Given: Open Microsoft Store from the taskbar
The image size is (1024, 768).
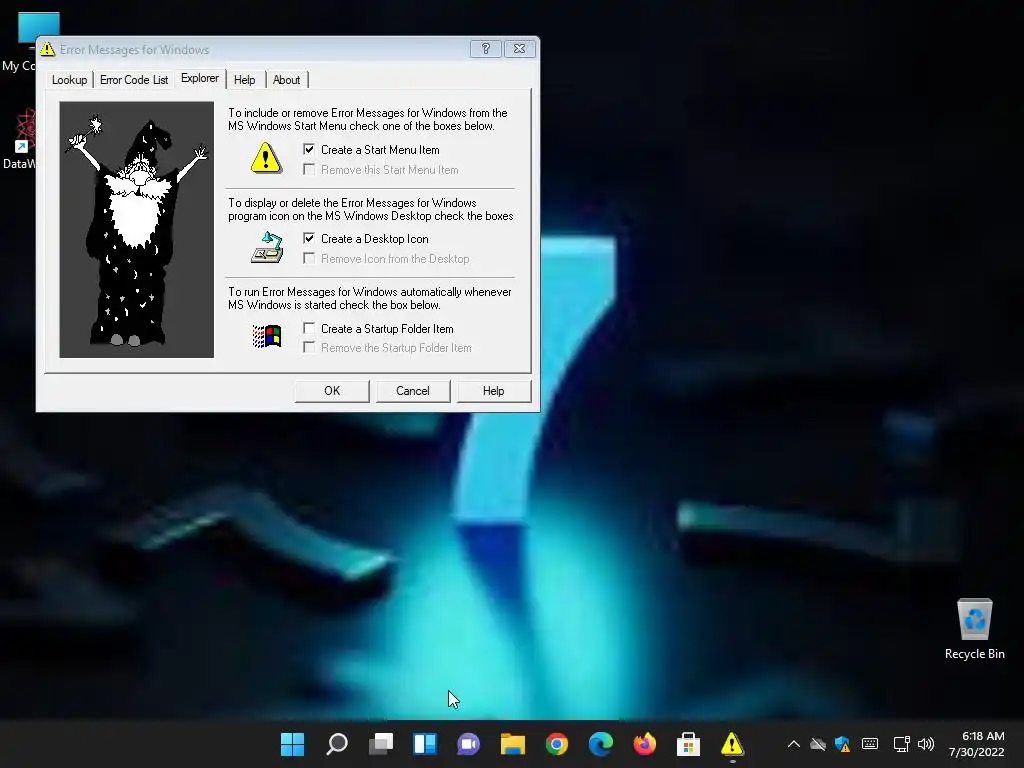Looking at the screenshot, I should [688, 744].
